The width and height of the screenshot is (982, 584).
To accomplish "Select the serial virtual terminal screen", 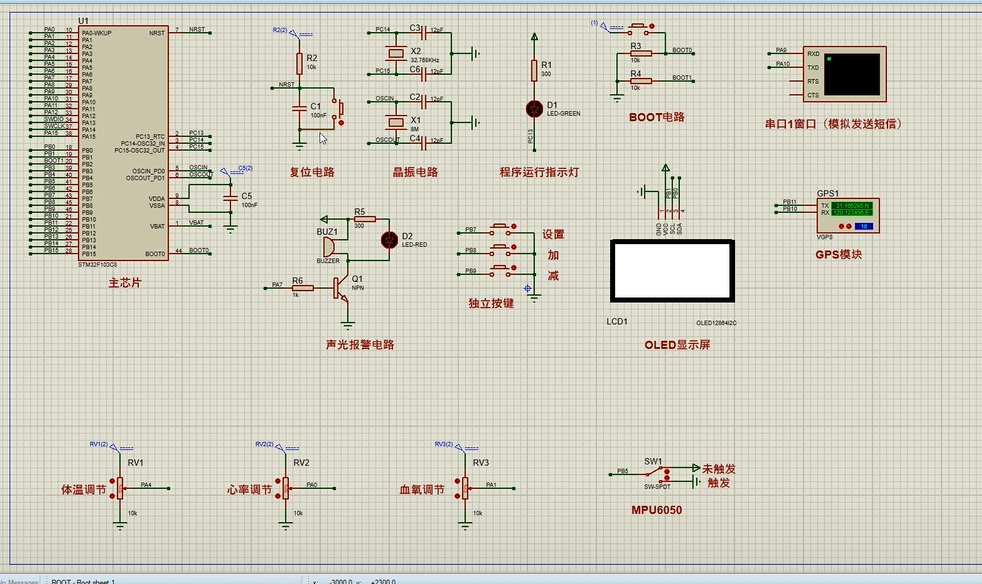I will 851,74.
